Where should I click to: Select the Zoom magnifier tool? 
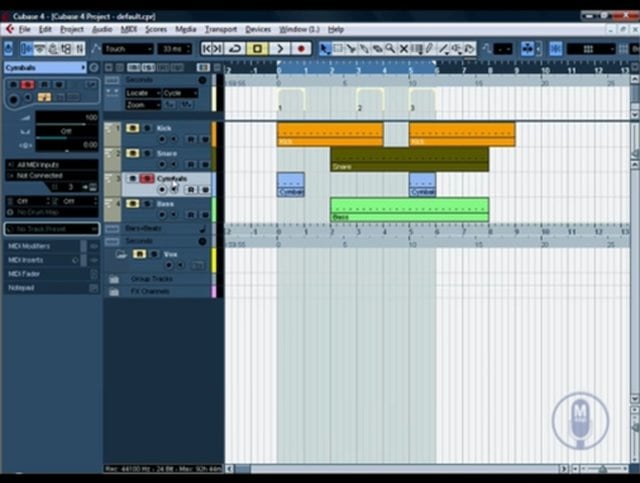(x=390, y=49)
